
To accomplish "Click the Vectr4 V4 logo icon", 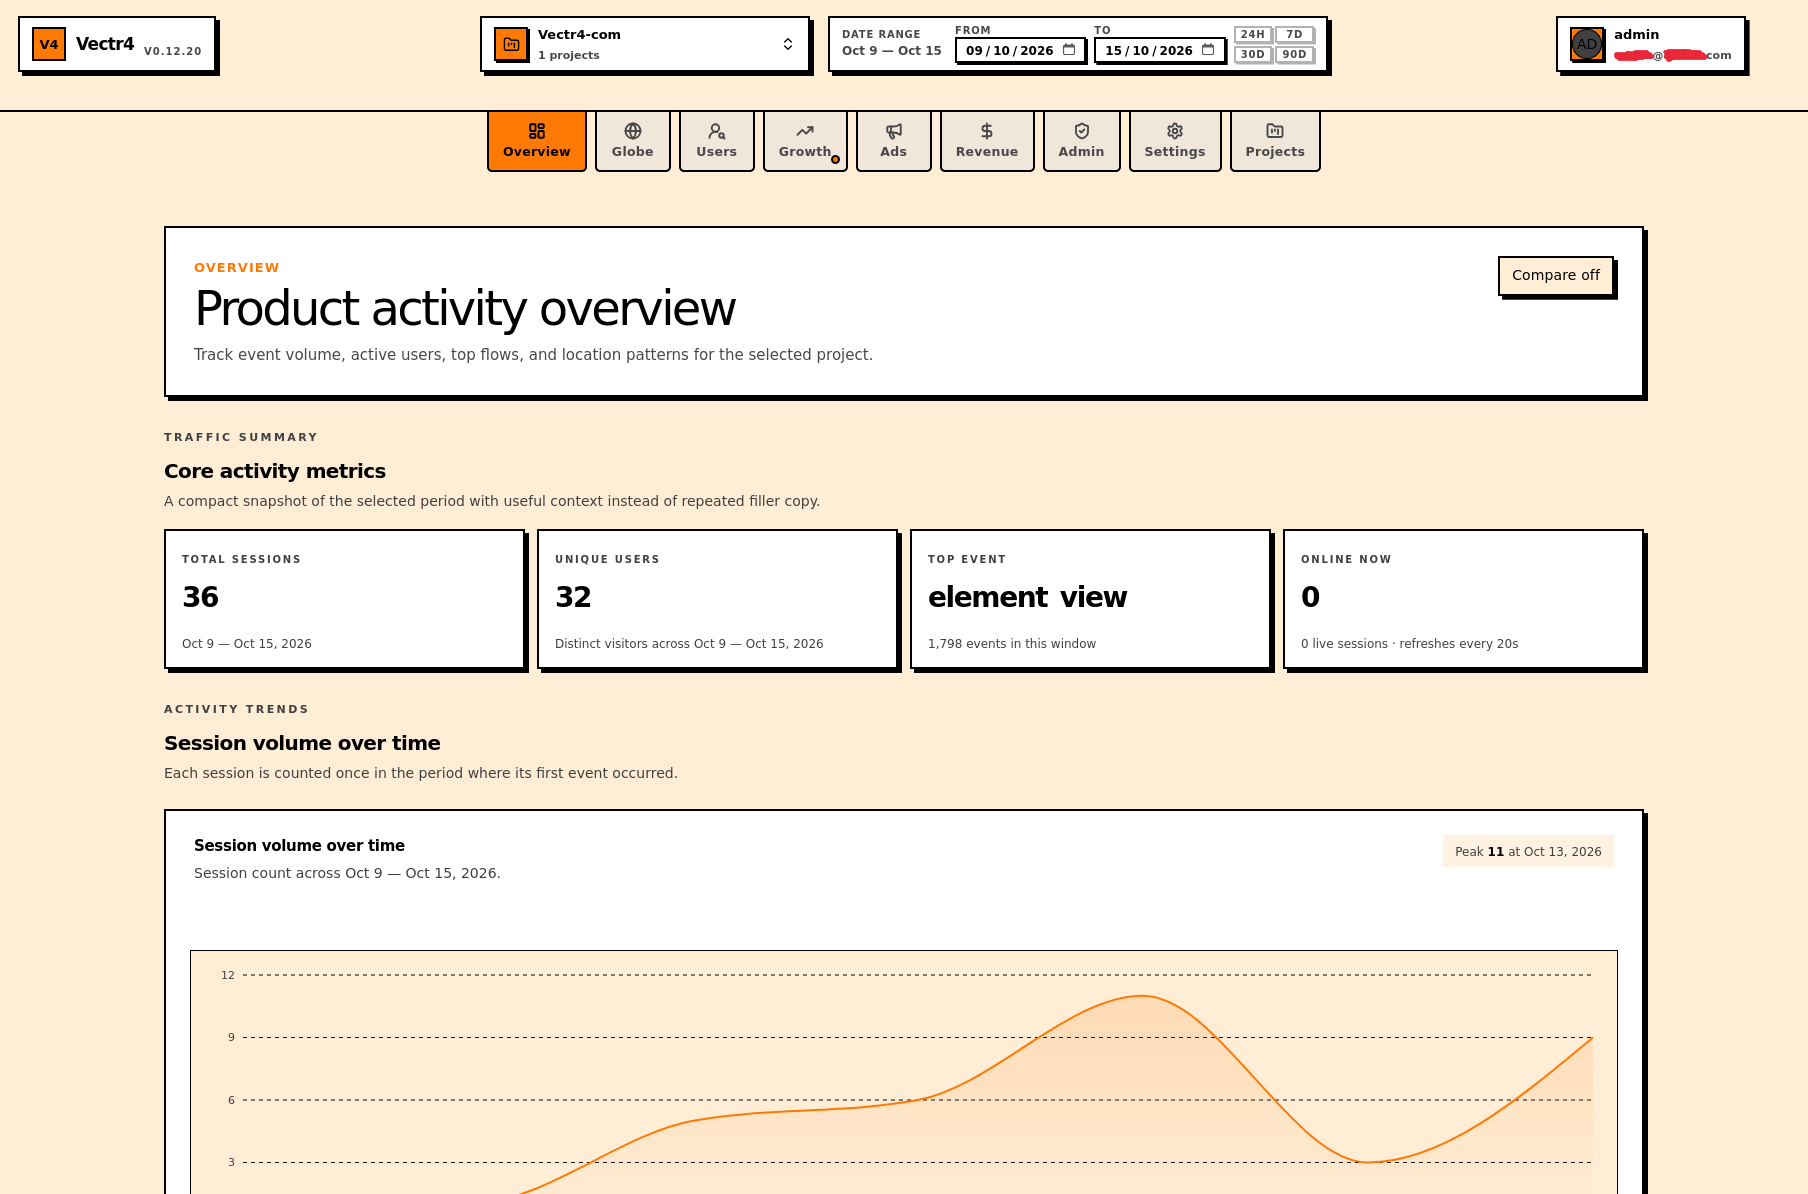I will 49,44.
